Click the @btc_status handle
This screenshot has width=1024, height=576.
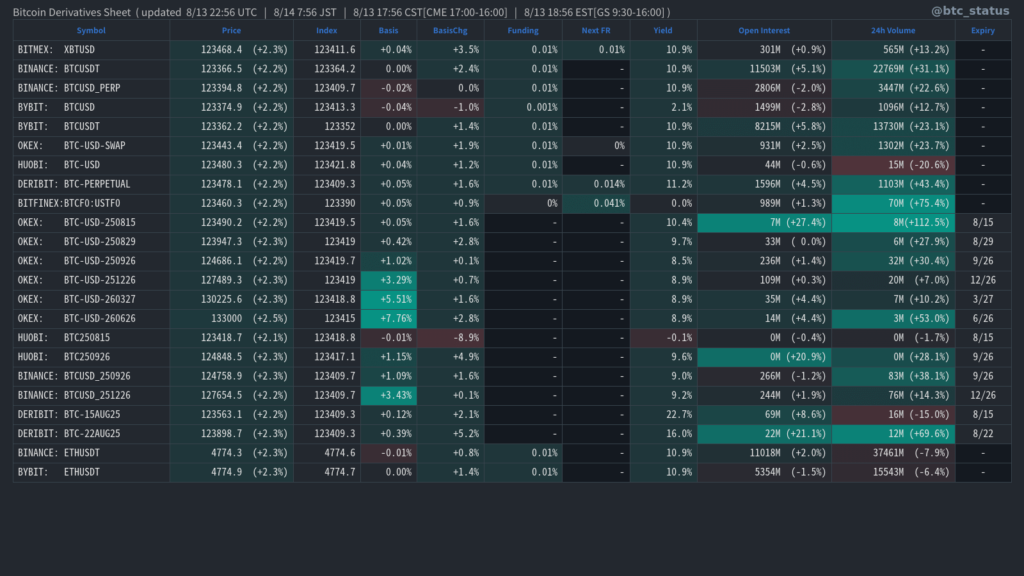(x=970, y=10)
